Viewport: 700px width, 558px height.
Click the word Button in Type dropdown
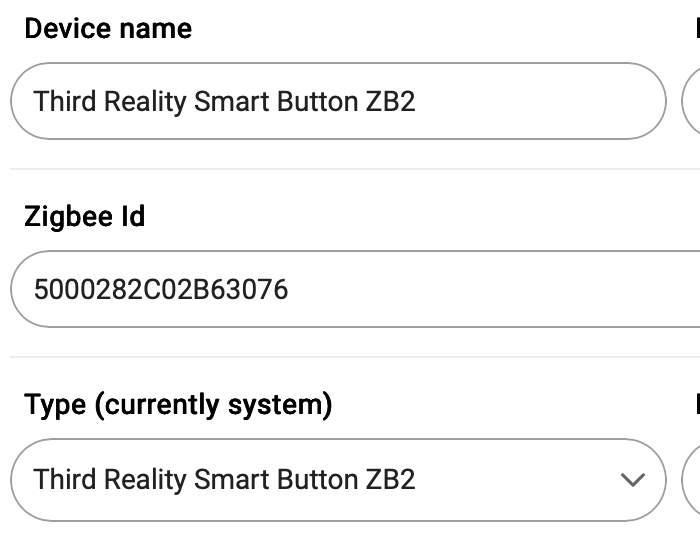click(317, 479)
